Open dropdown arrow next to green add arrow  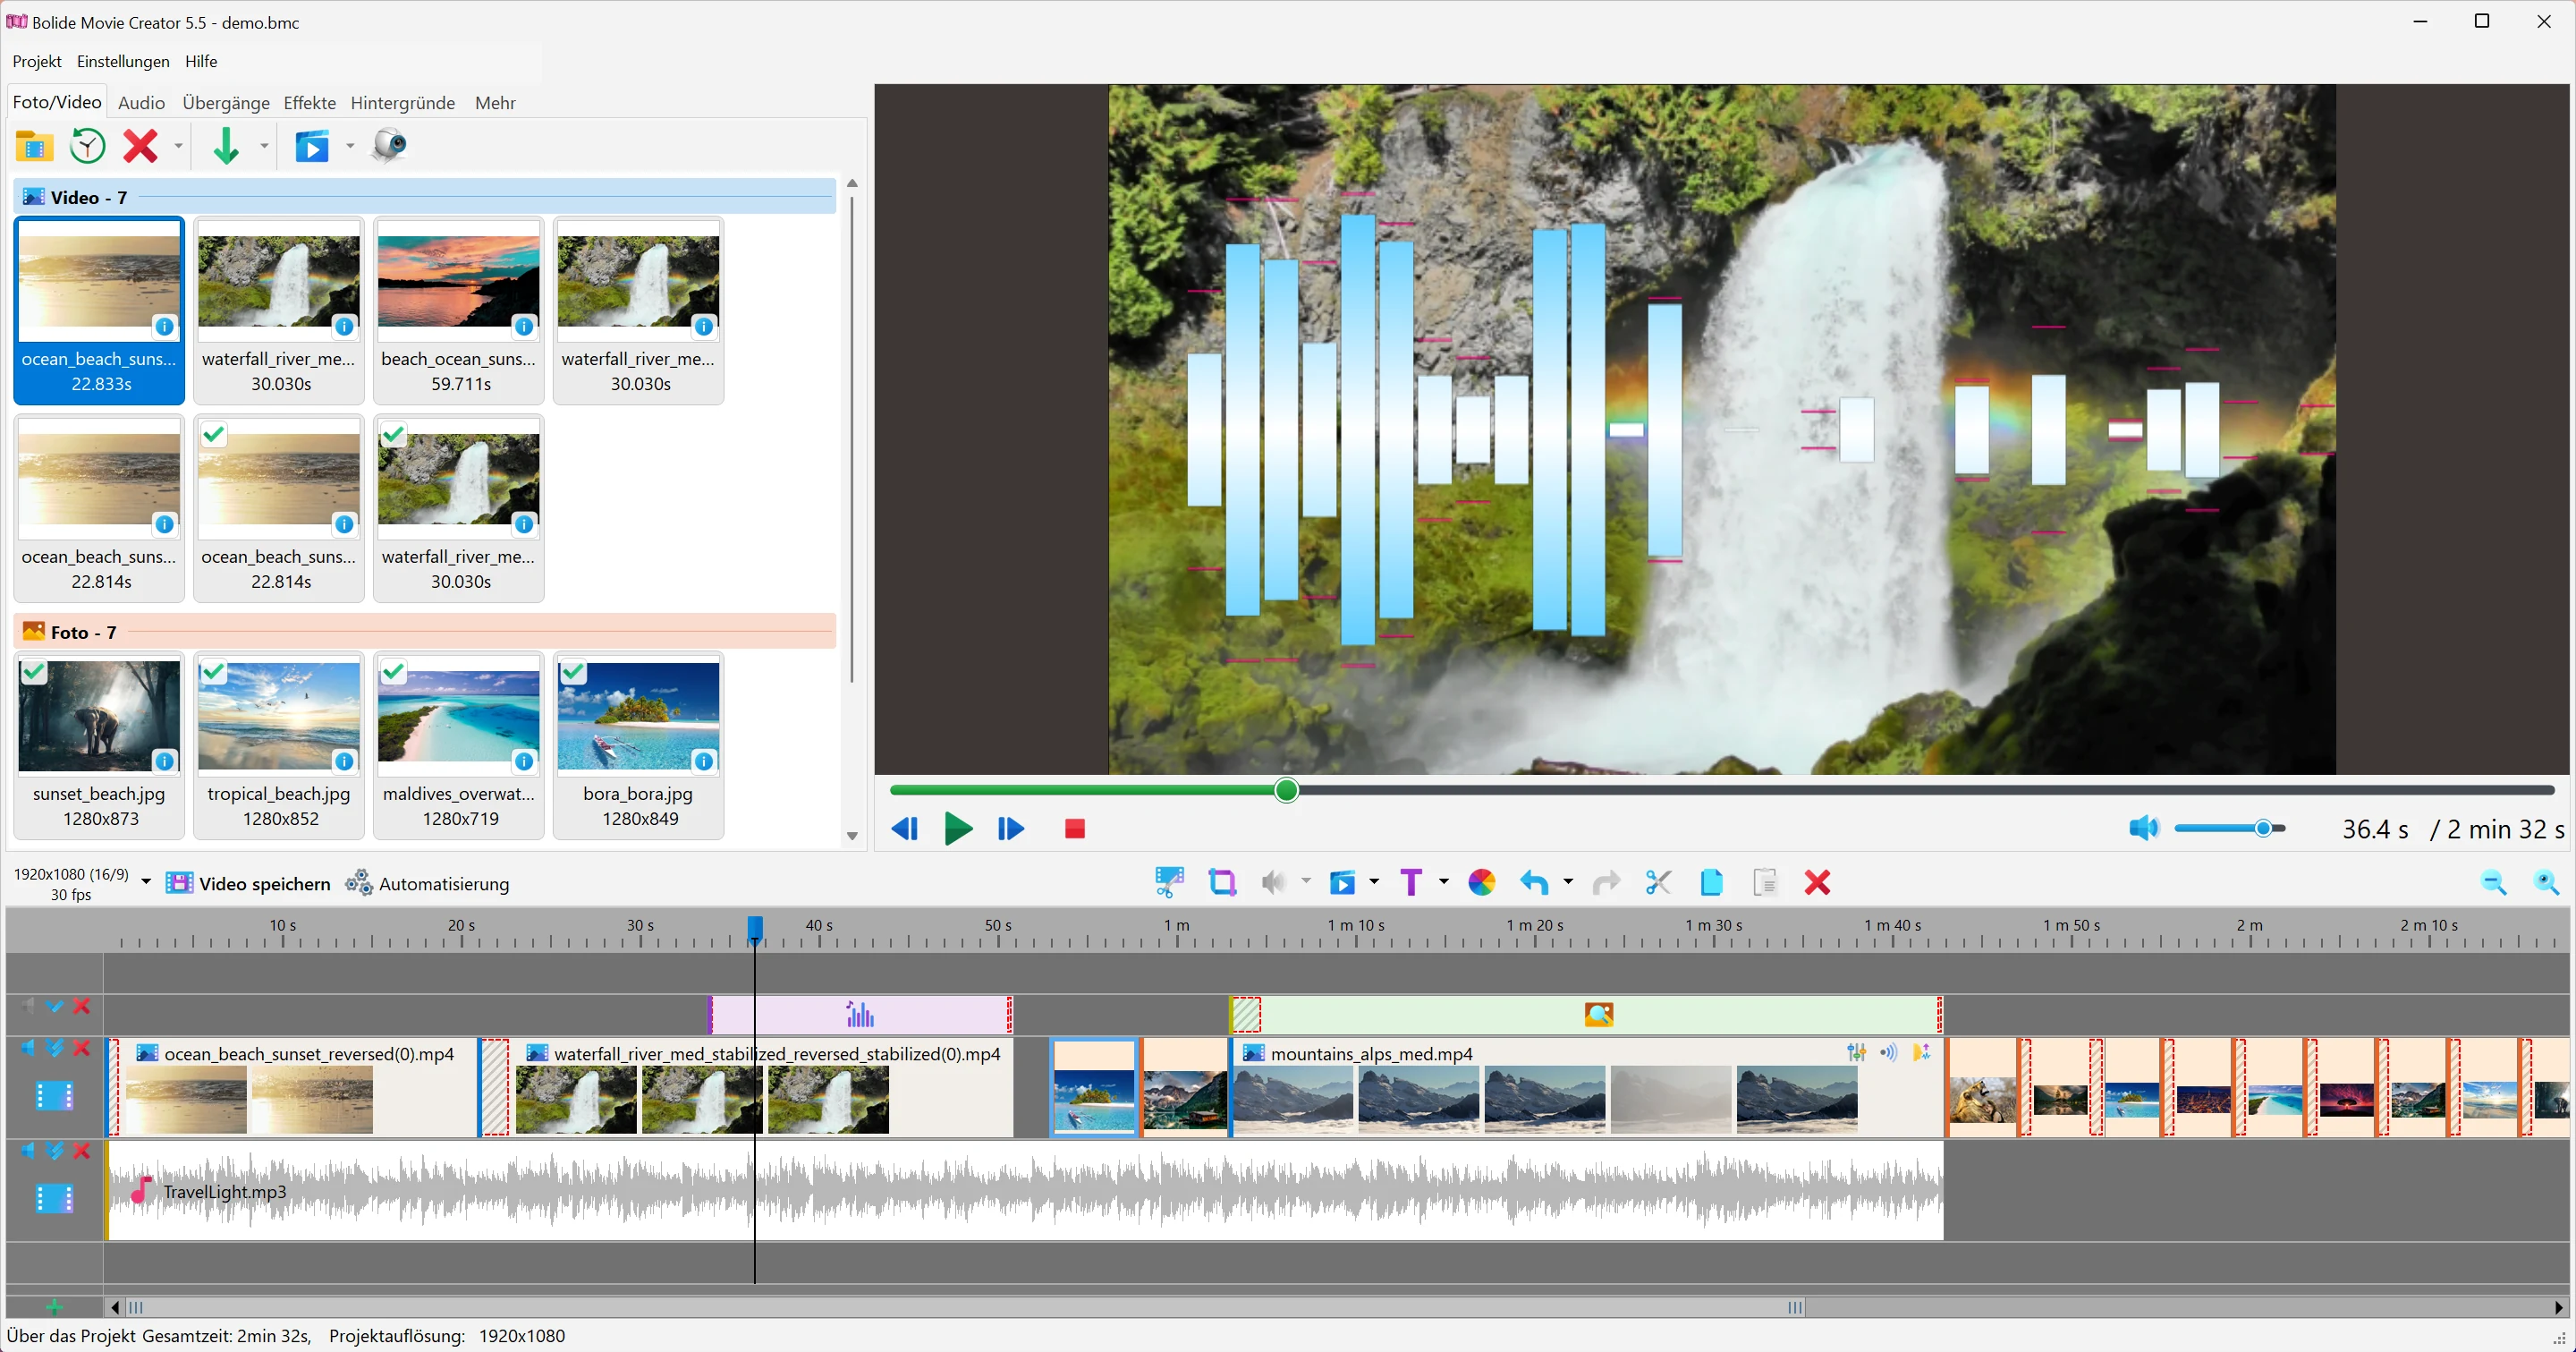pyautogui.click(x=264, y=147)
